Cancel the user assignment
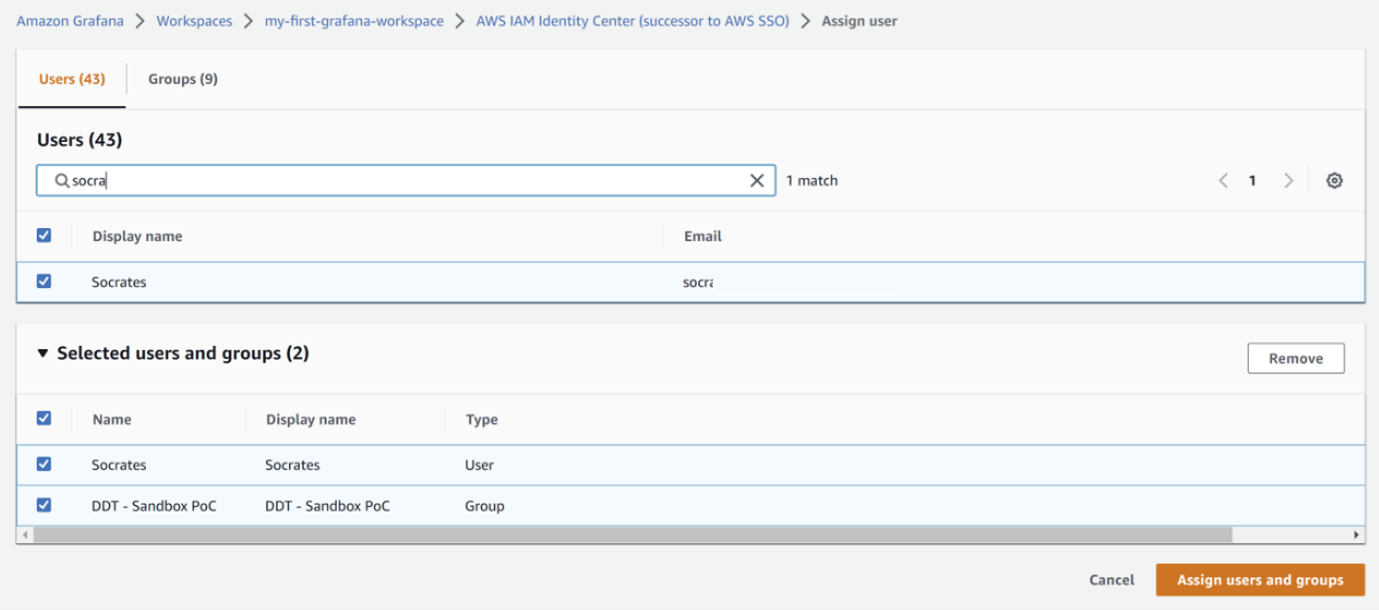The width and height of the screenshot is (1379, 610). point(1111,580)
